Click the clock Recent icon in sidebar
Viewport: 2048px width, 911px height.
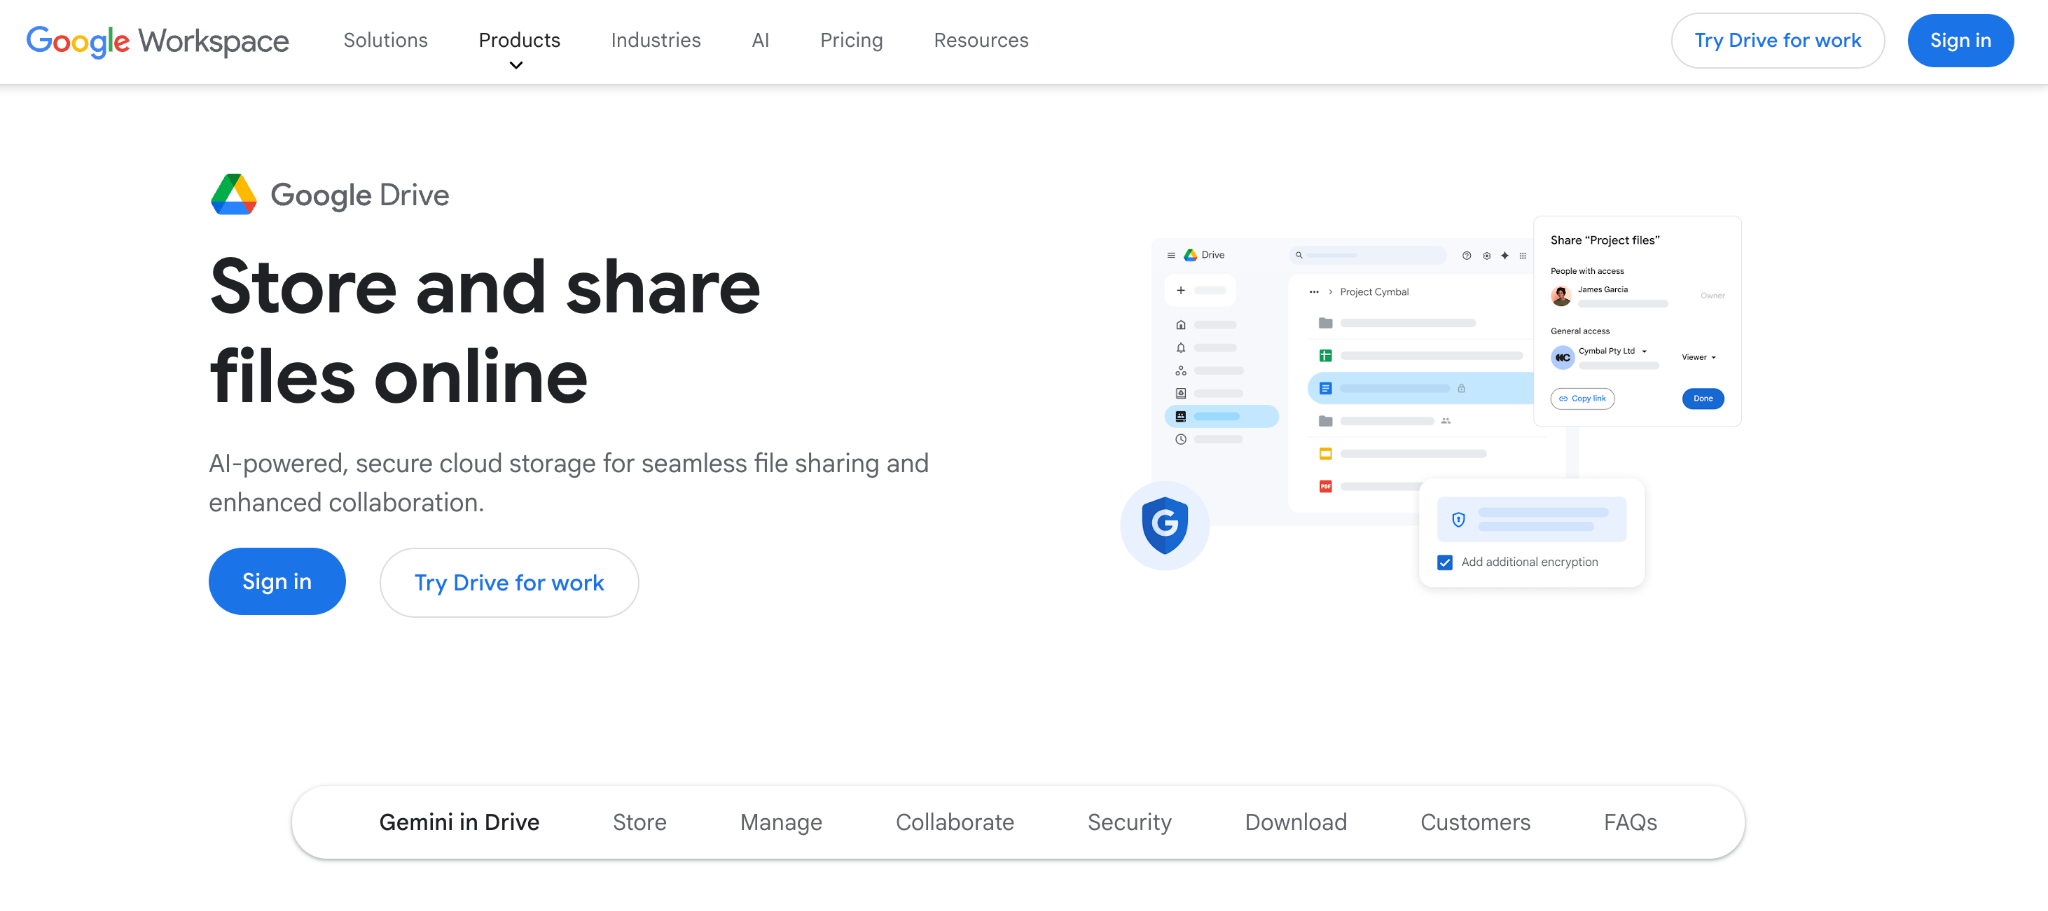tap(1181, 439)
